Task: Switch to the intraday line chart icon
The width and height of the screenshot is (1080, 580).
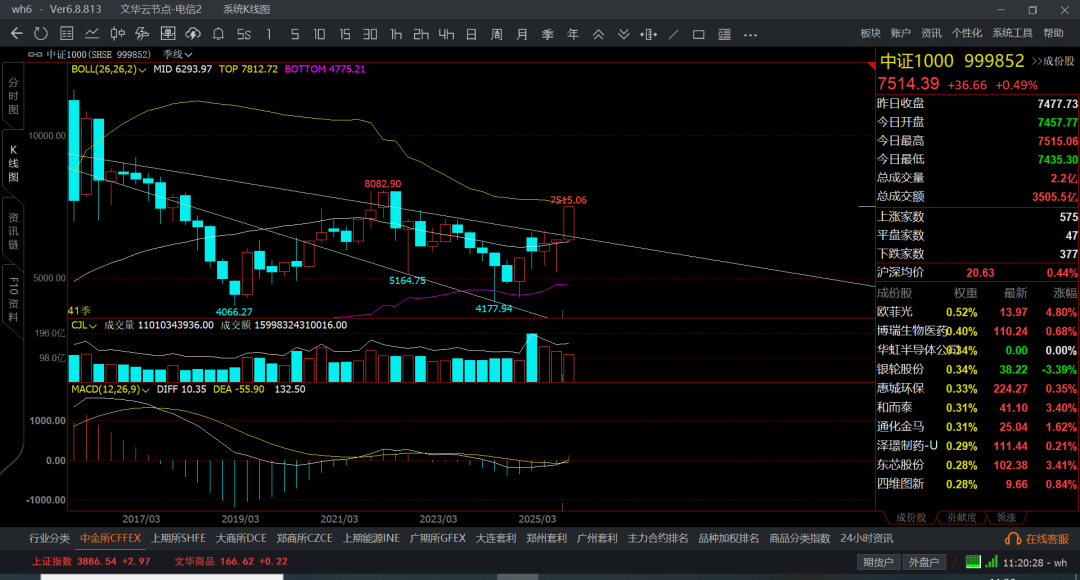Action: click(92, 34)
